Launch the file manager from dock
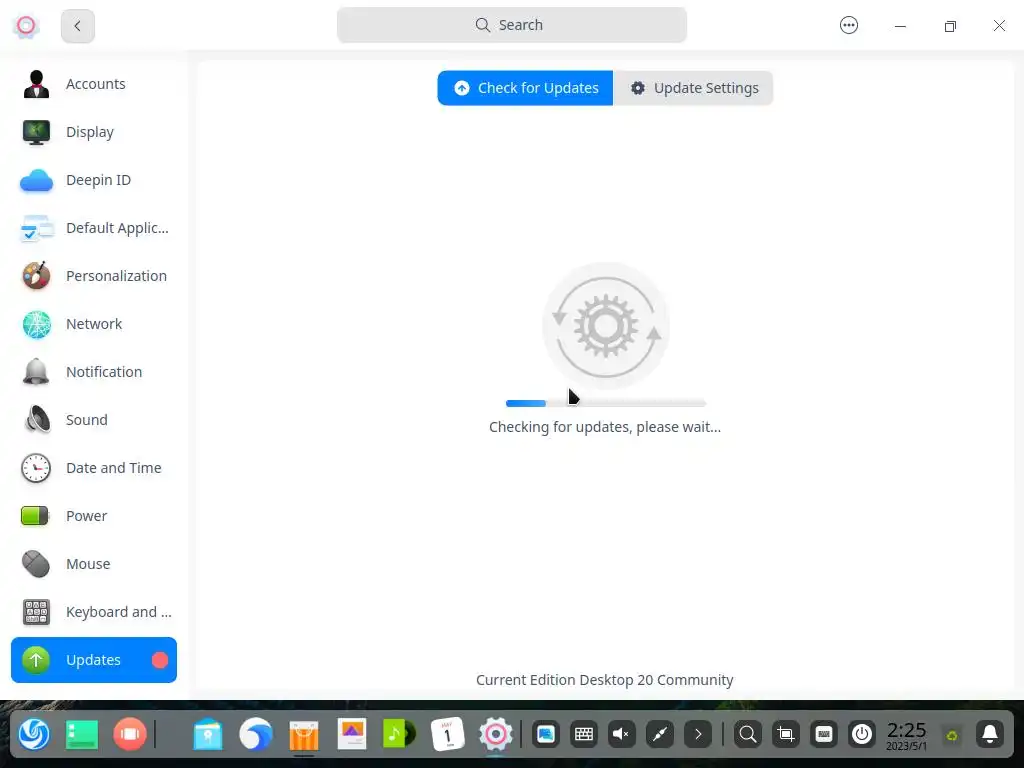 (x=208, y=734)
